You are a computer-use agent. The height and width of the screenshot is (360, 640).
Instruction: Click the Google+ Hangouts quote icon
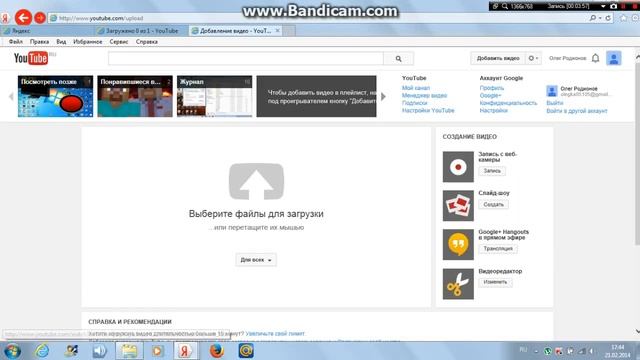coord(458,244)
